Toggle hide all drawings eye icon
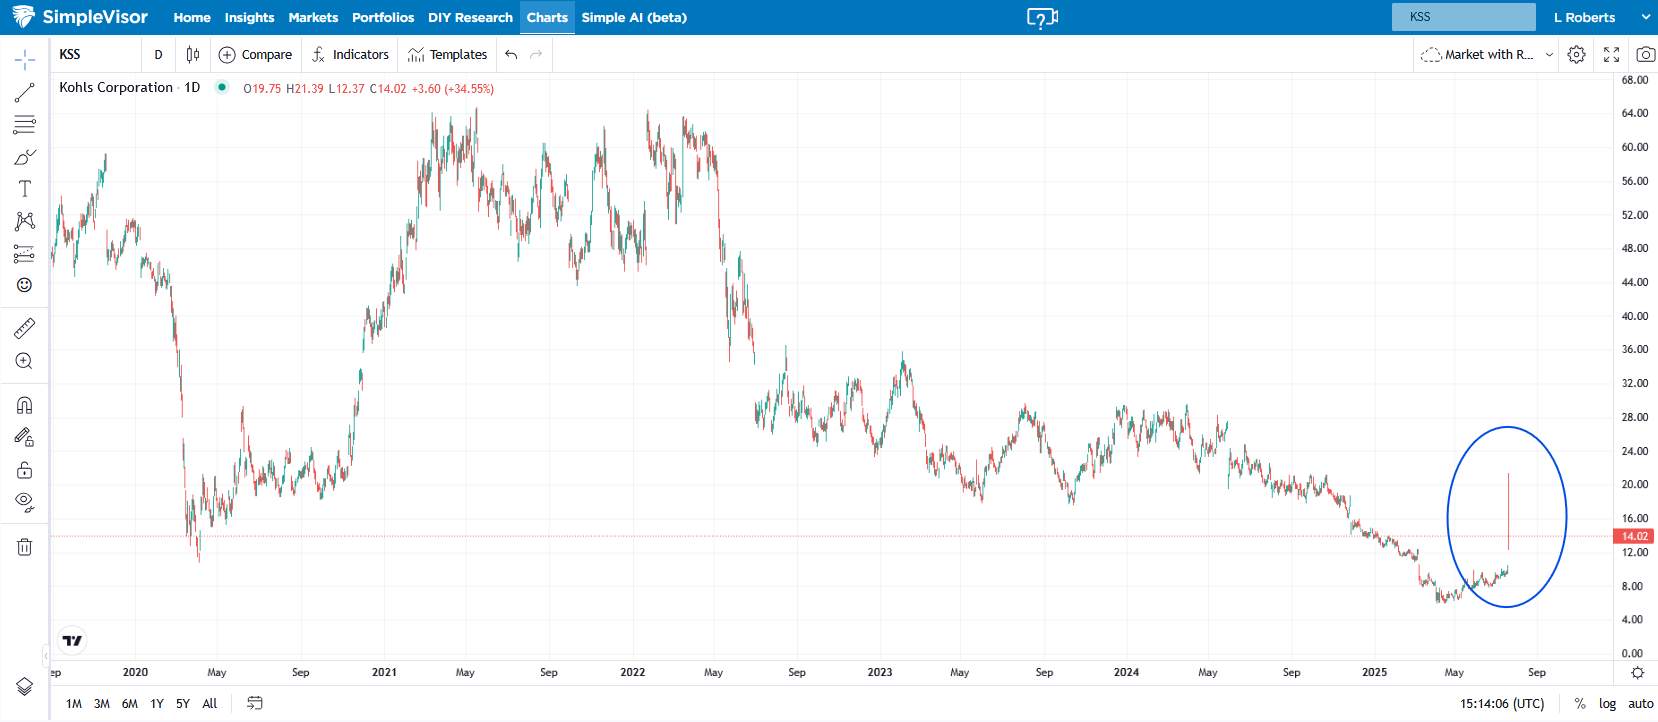The image size is (1658, 722). point(24,501)
